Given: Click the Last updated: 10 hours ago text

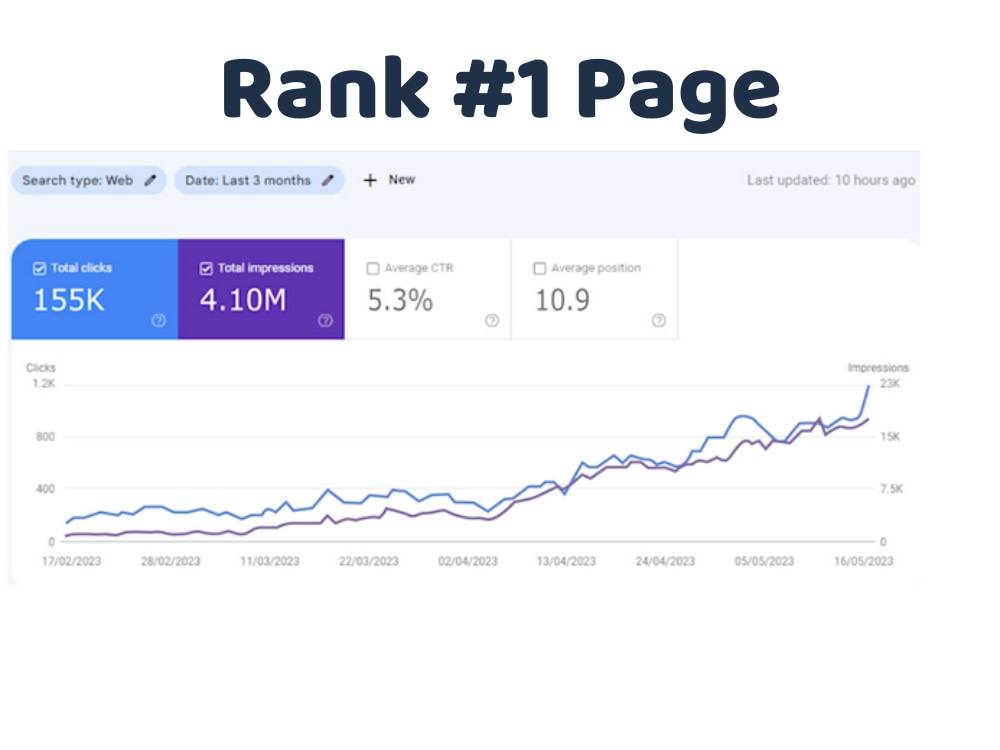Looking at the screenshot, I should tap(831, 180).
